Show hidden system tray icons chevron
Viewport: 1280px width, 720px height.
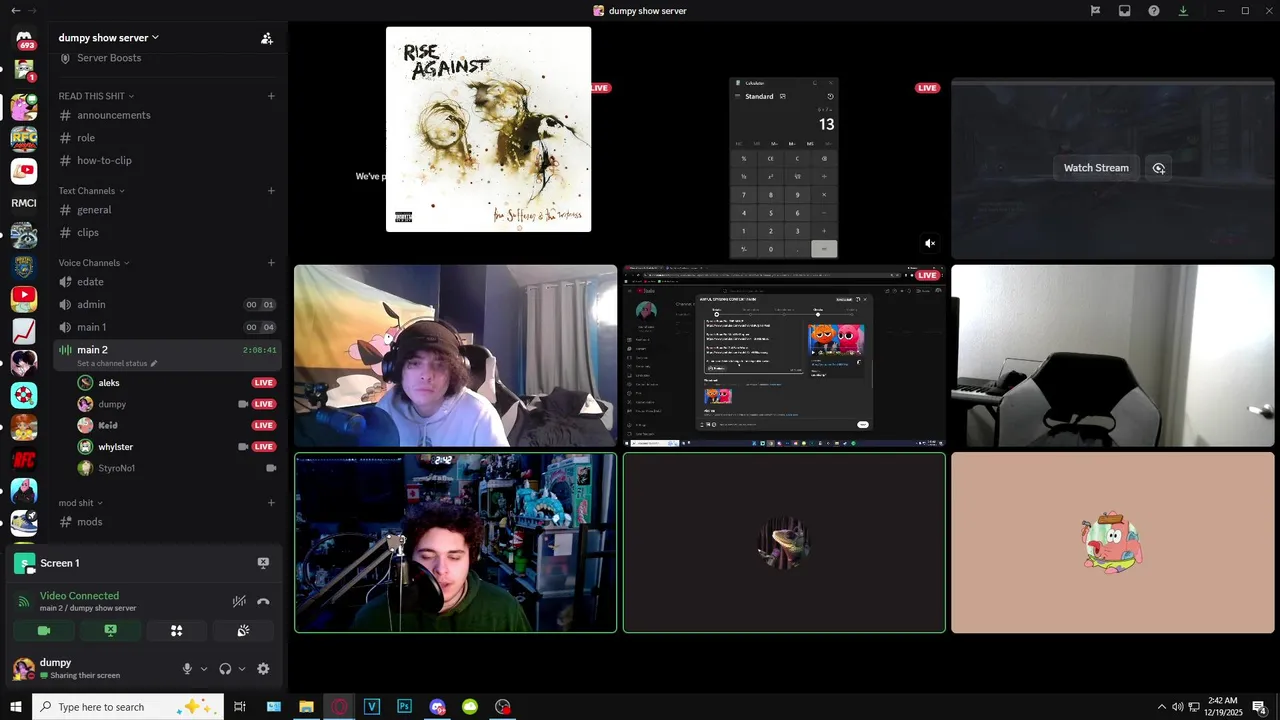1161,707
